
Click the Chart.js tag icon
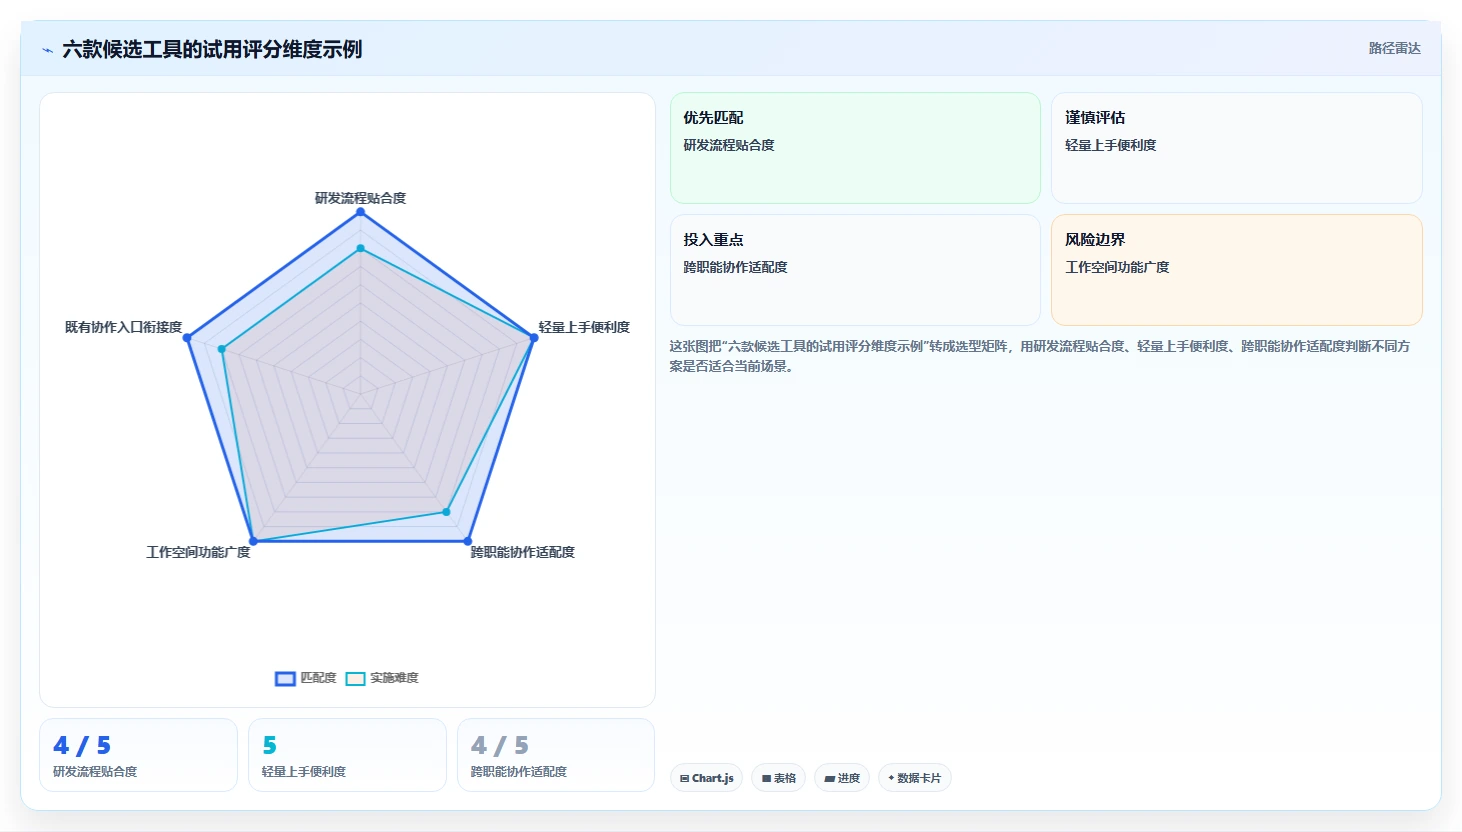685,778
